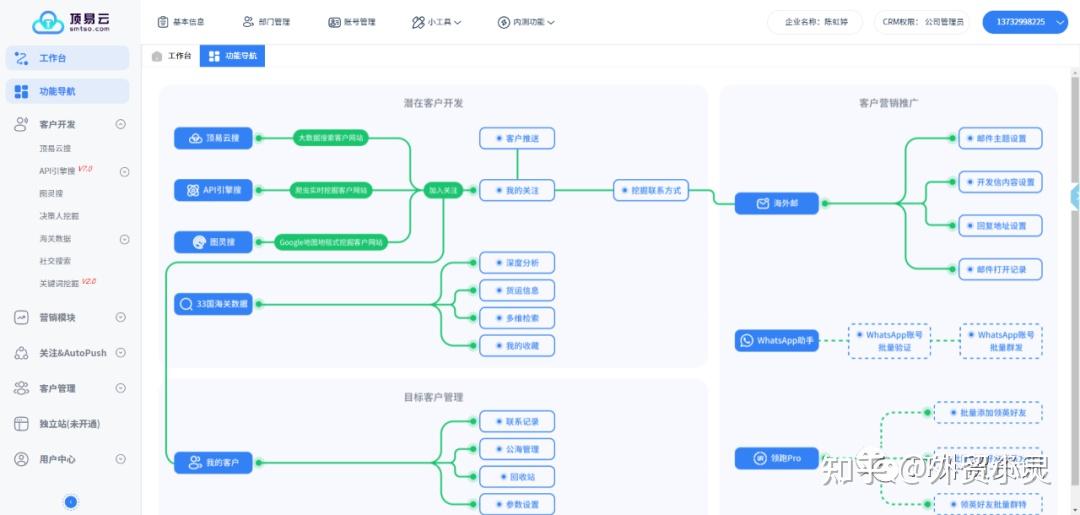The image size is (1080, 515).
Task: Launch the WhatsApp助手 node
Action: (776, 341)
